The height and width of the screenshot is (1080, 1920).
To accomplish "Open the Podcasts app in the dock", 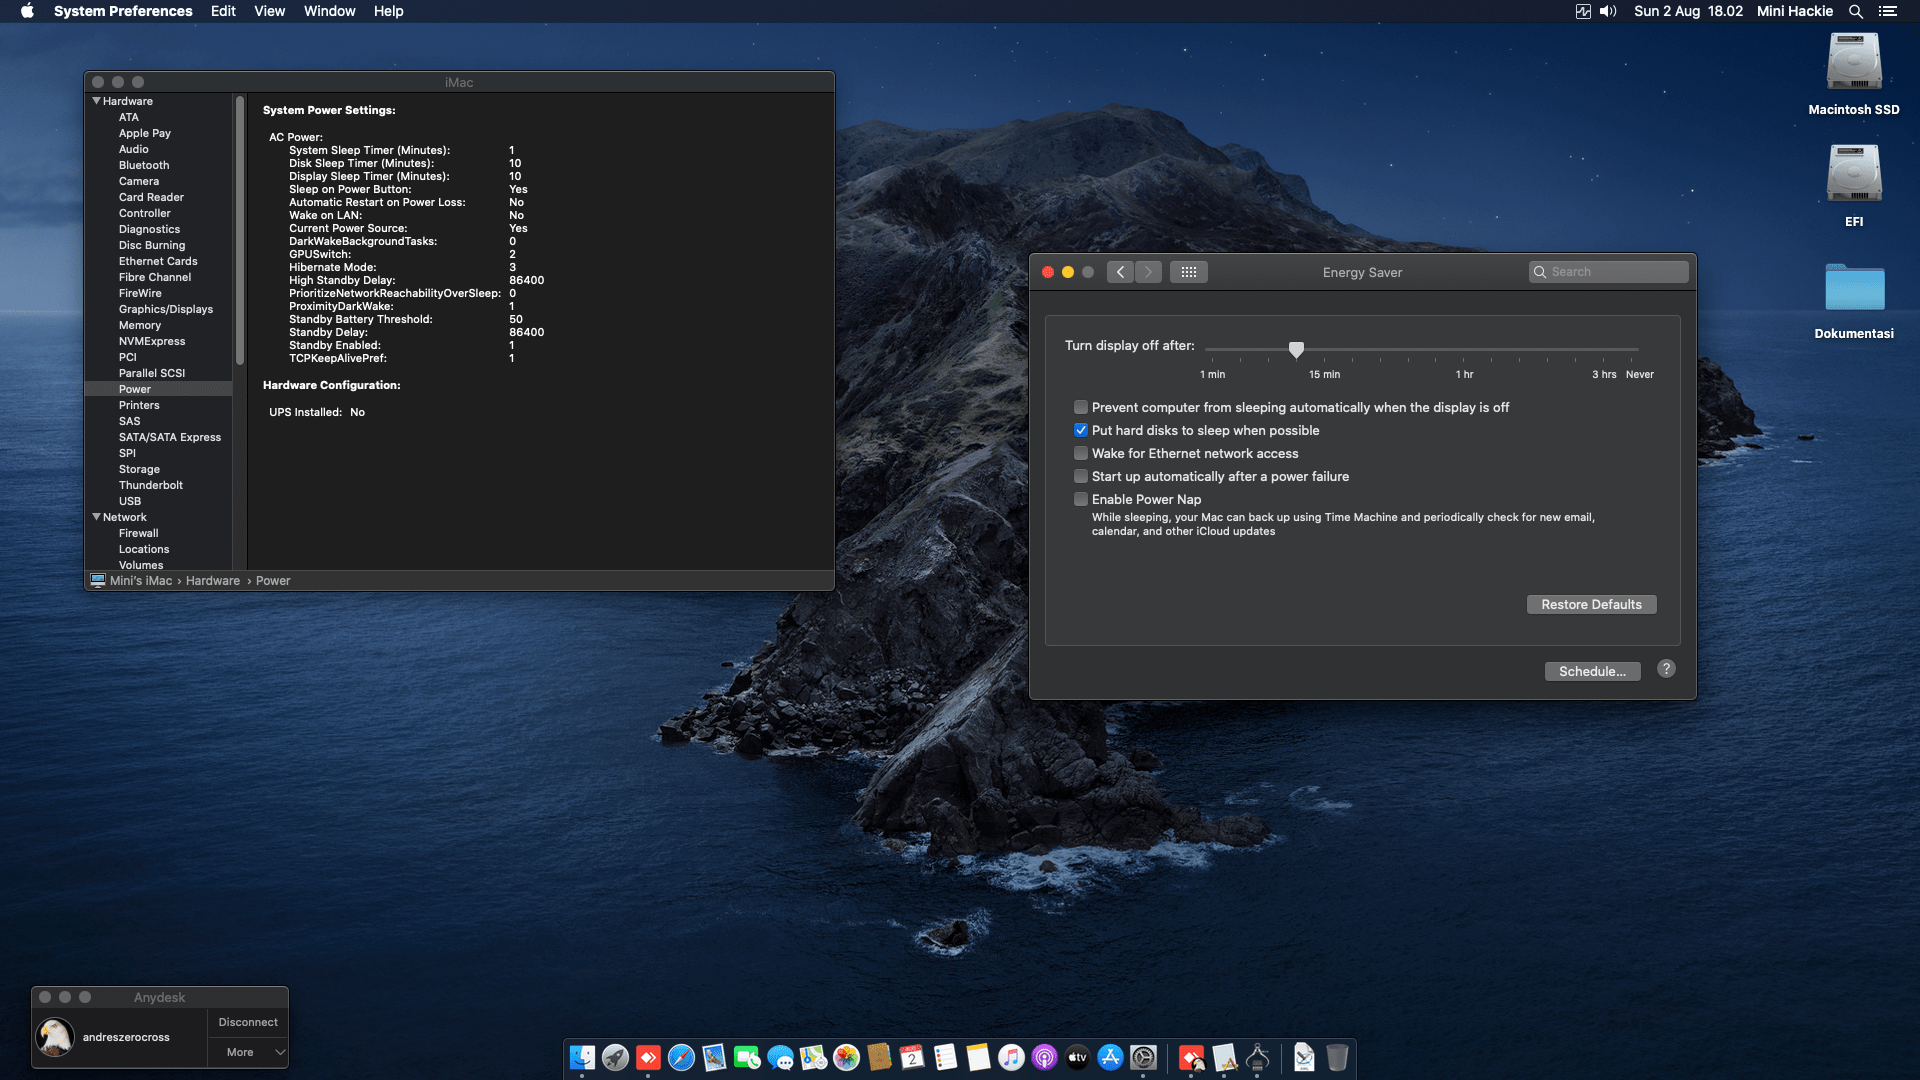I will click(1044, 1057).
